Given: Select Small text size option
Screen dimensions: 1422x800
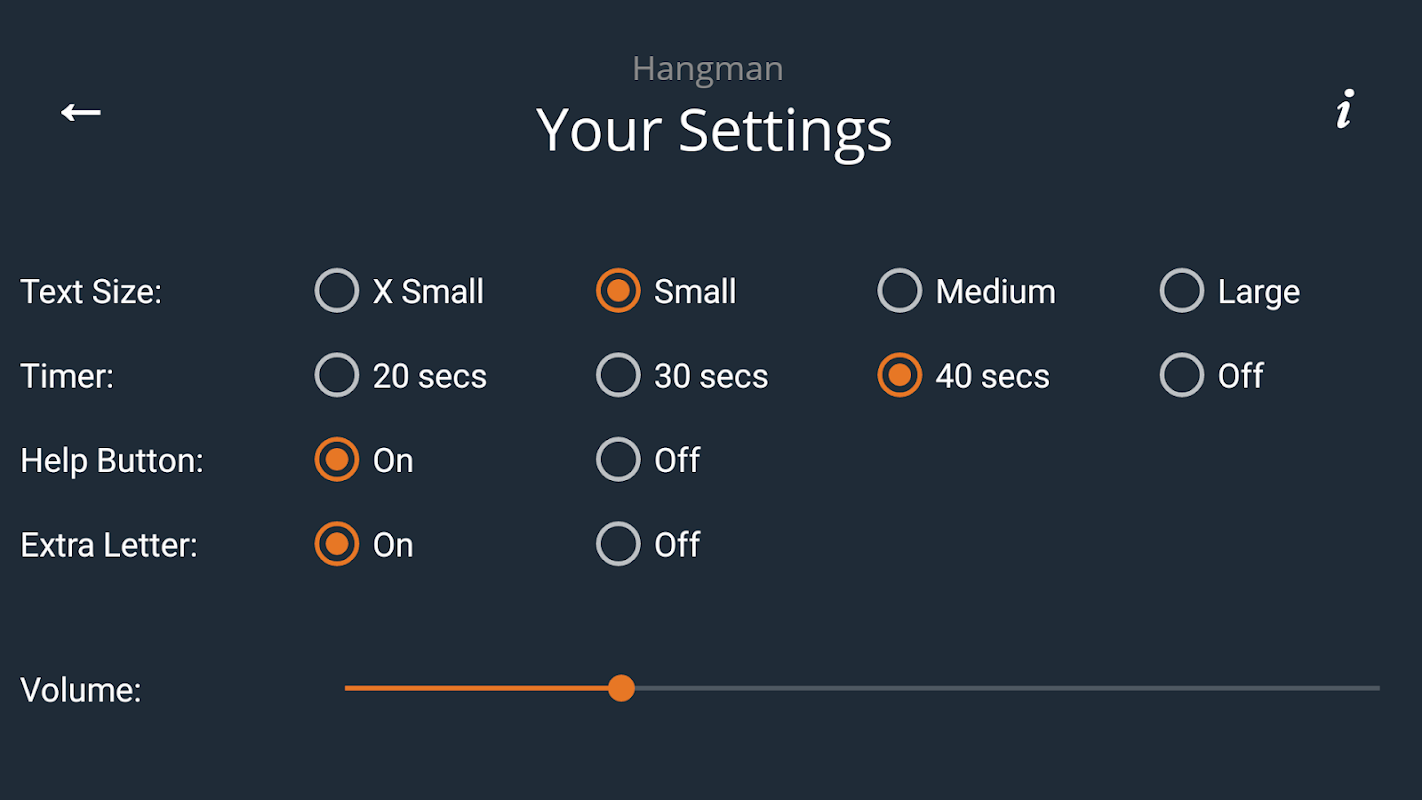Looking at the screenshot, I should [x=618, y=291].
